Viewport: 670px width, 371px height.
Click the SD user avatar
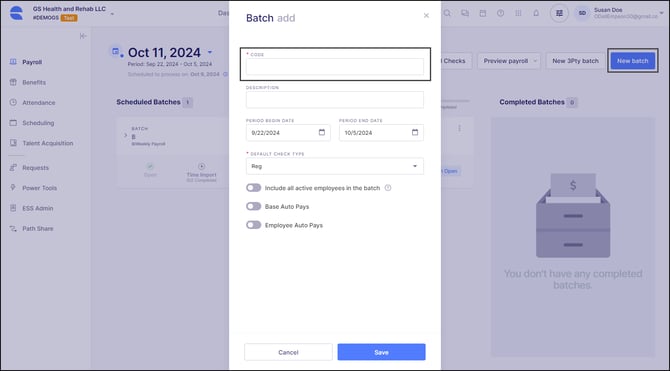[582, 13]
